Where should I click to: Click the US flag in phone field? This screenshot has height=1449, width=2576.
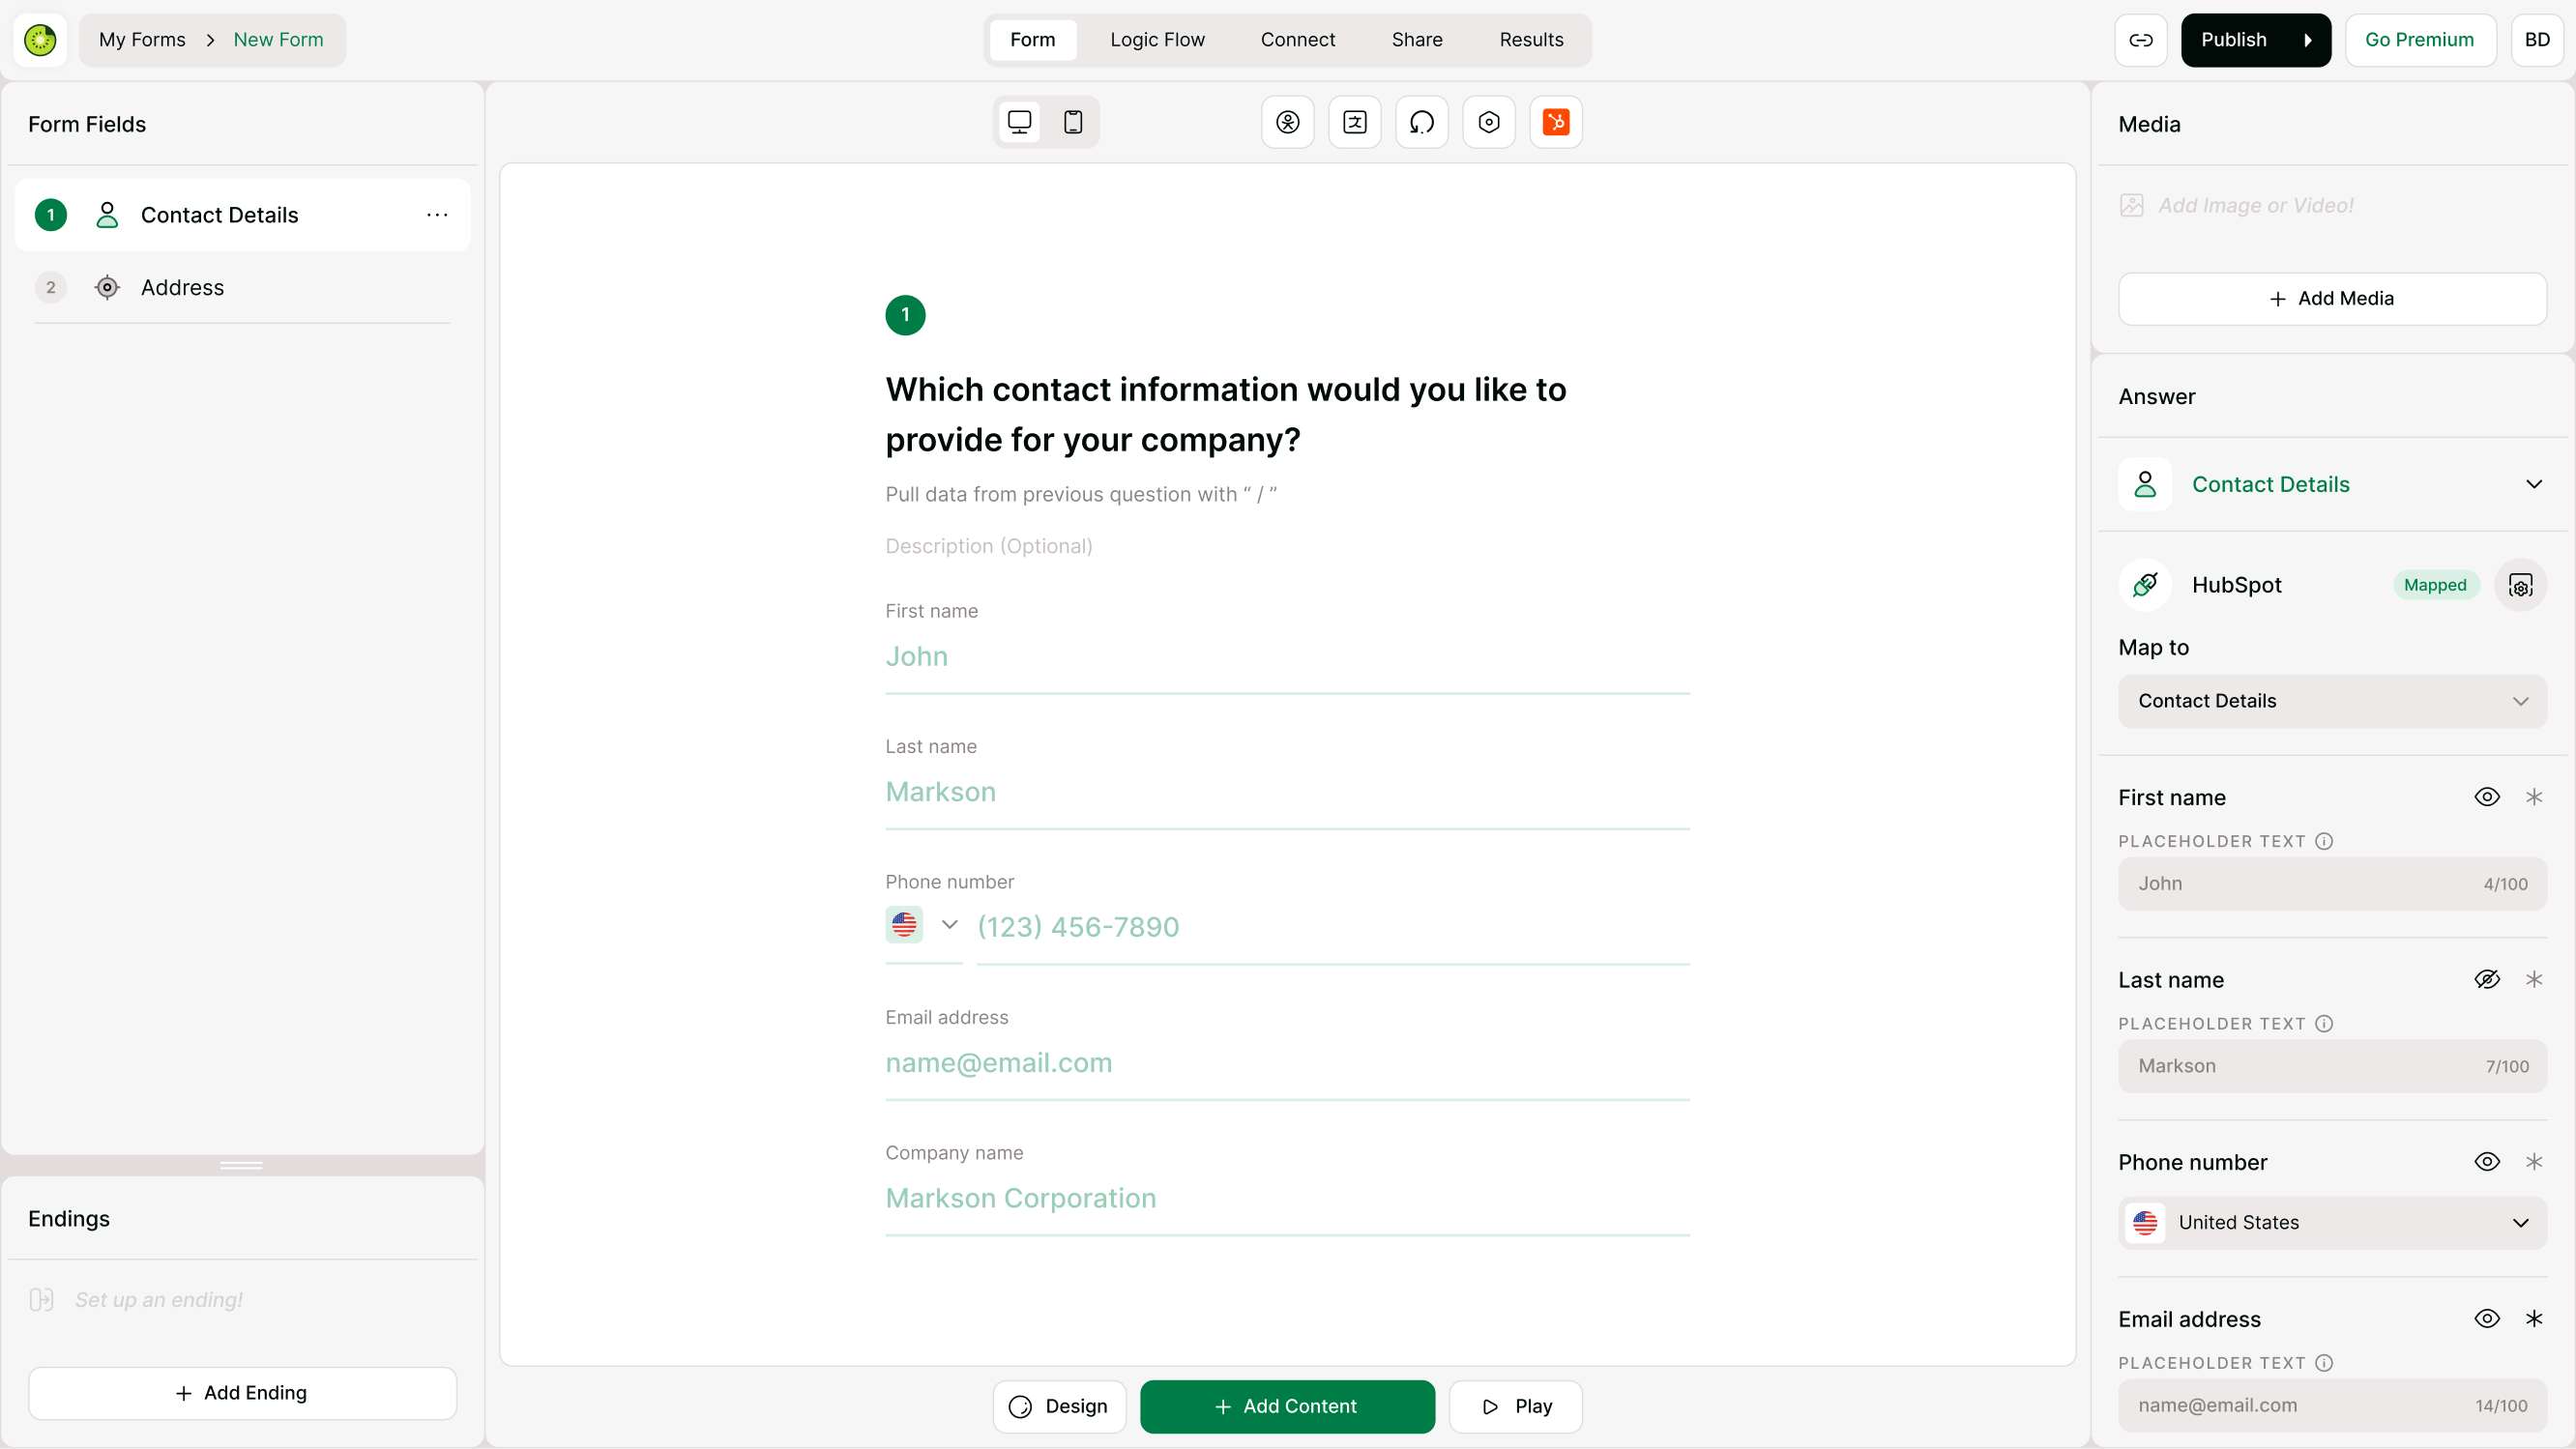coord(904,925)
